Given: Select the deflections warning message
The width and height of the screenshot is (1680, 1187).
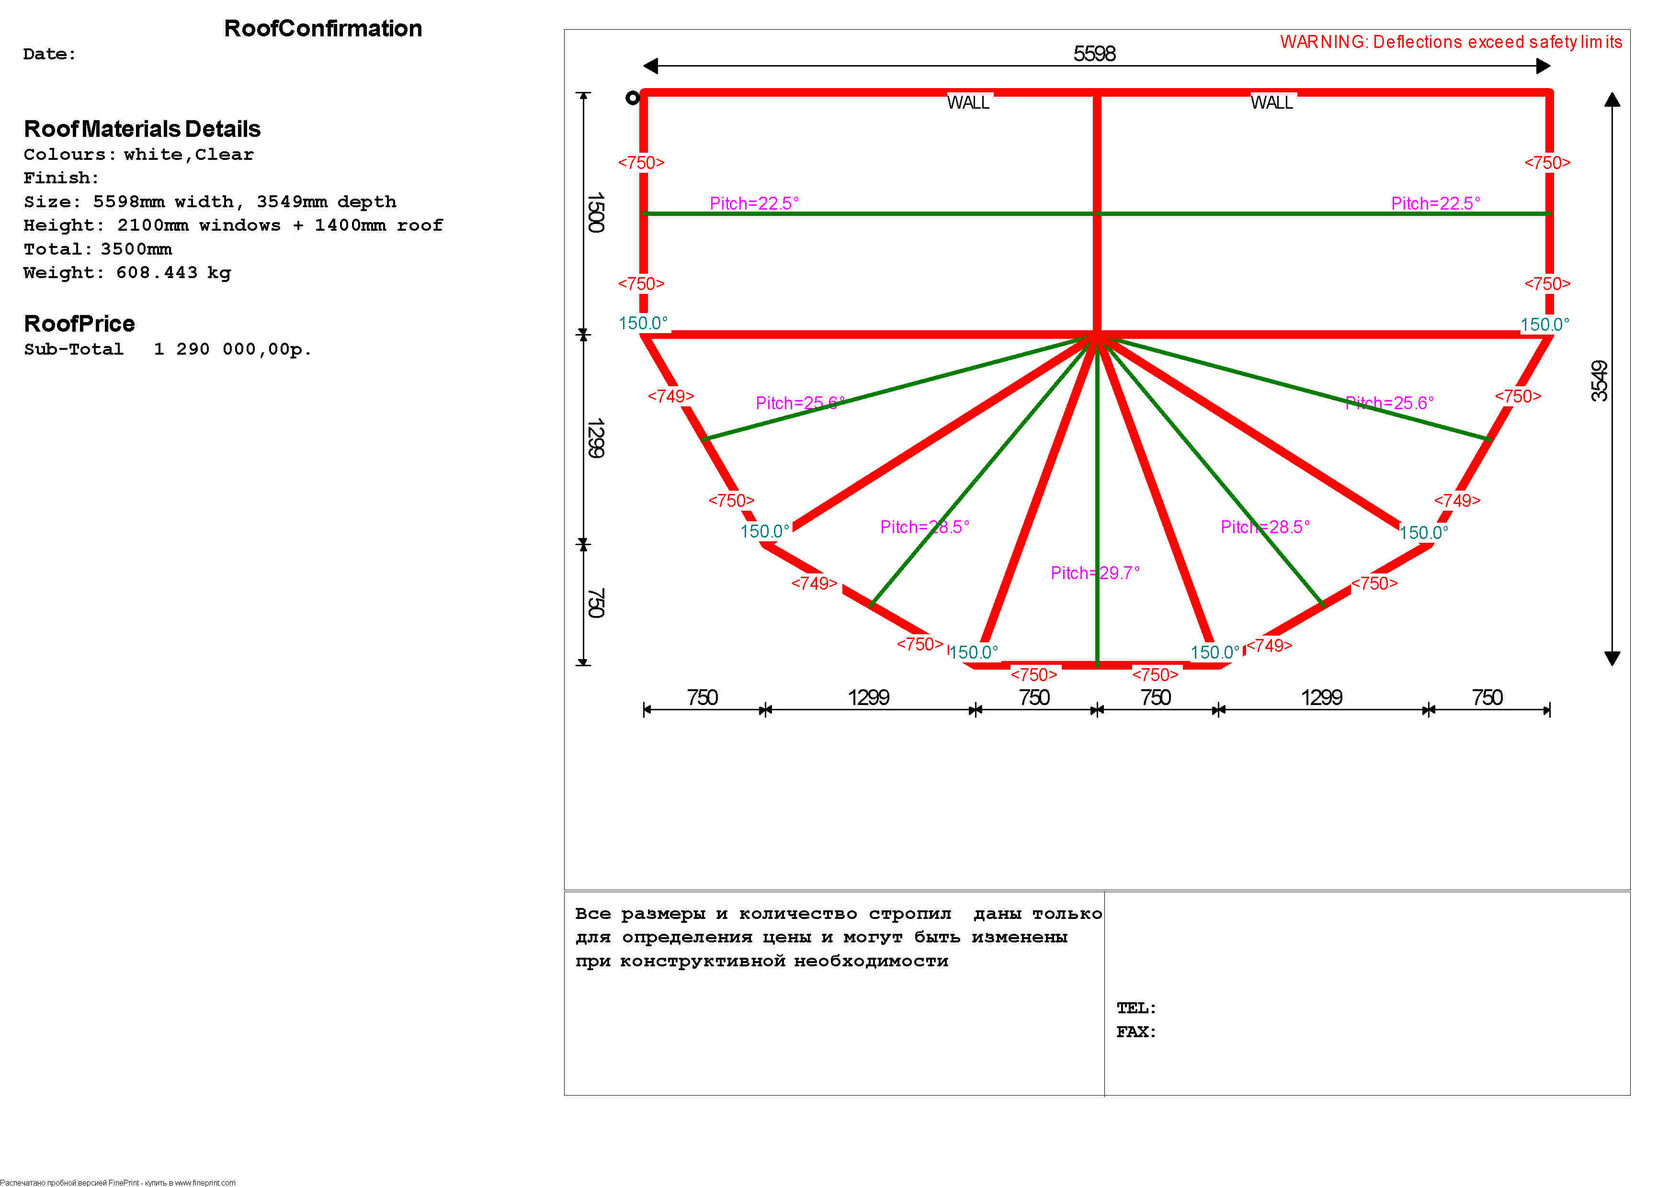Looking at the screenshot, I should pos(1450,42).
